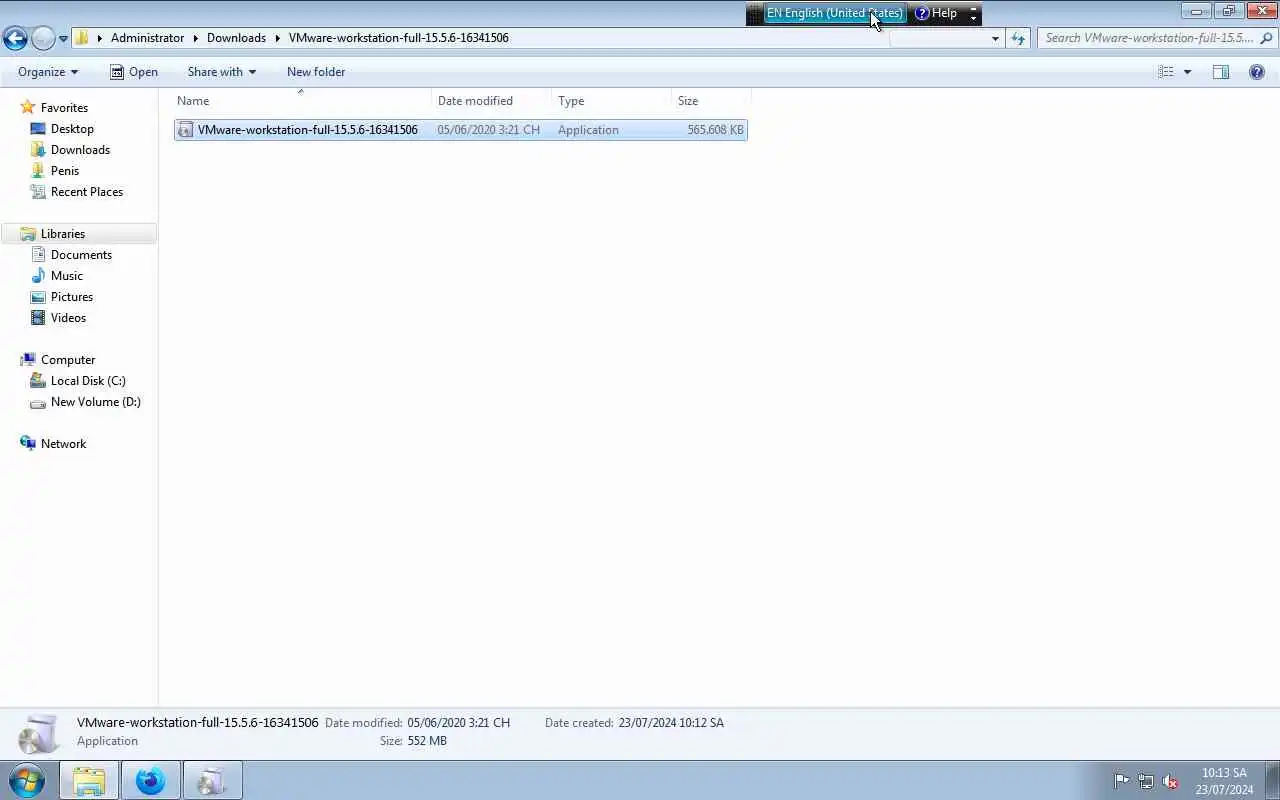Screen dimensions: 1280x800
Task: Click the Back navigation arrow
Action: [15, 38]
